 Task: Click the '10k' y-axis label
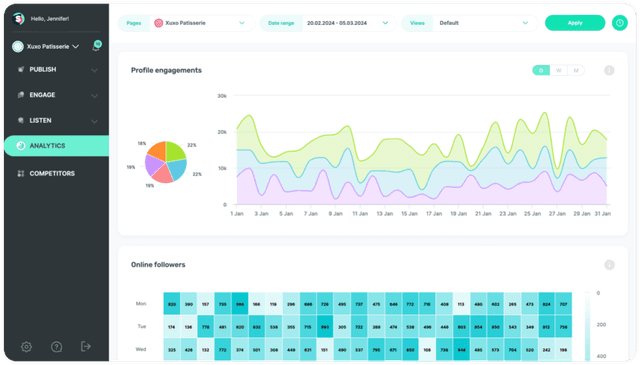click(x=222, y=168)
